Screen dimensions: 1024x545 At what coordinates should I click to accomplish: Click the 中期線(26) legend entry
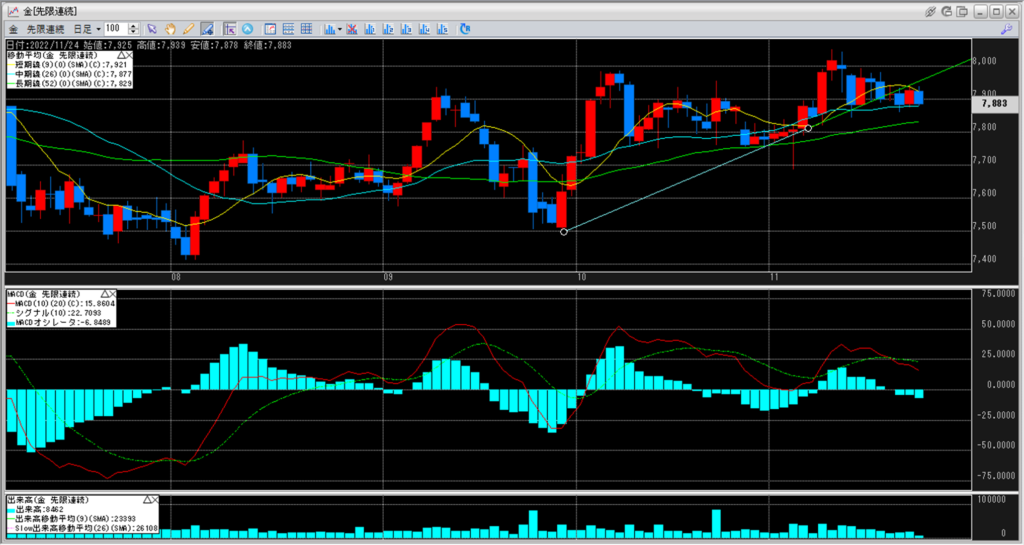click(69, 74)
